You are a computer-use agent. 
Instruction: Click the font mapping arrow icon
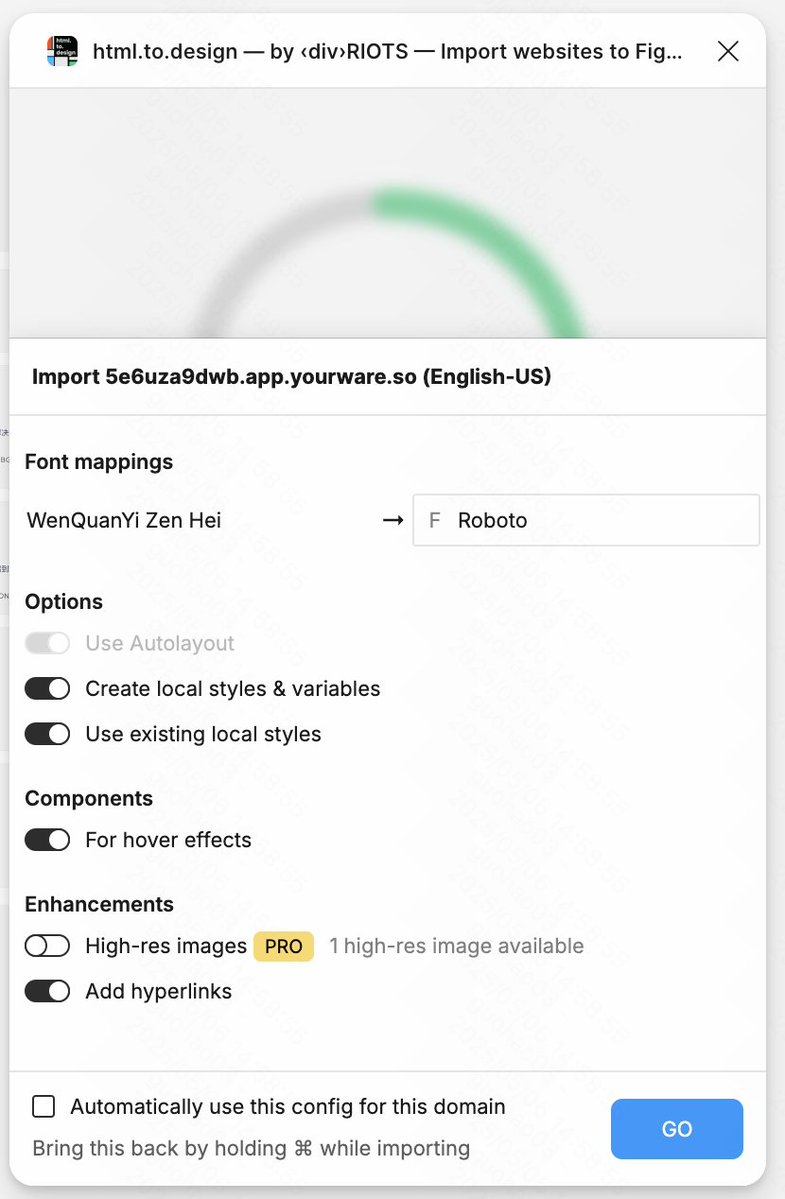point(393,520)
